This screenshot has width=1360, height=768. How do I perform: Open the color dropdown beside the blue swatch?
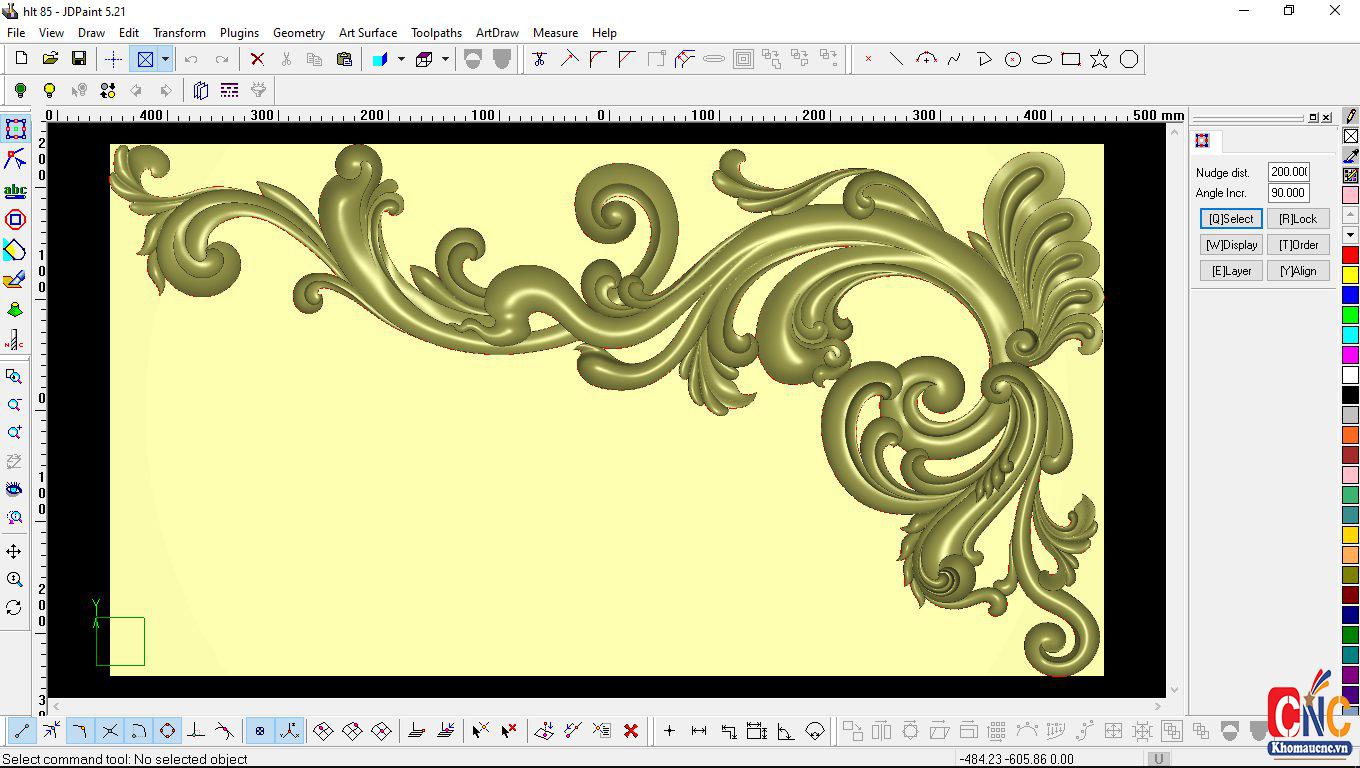click(401, 59)
